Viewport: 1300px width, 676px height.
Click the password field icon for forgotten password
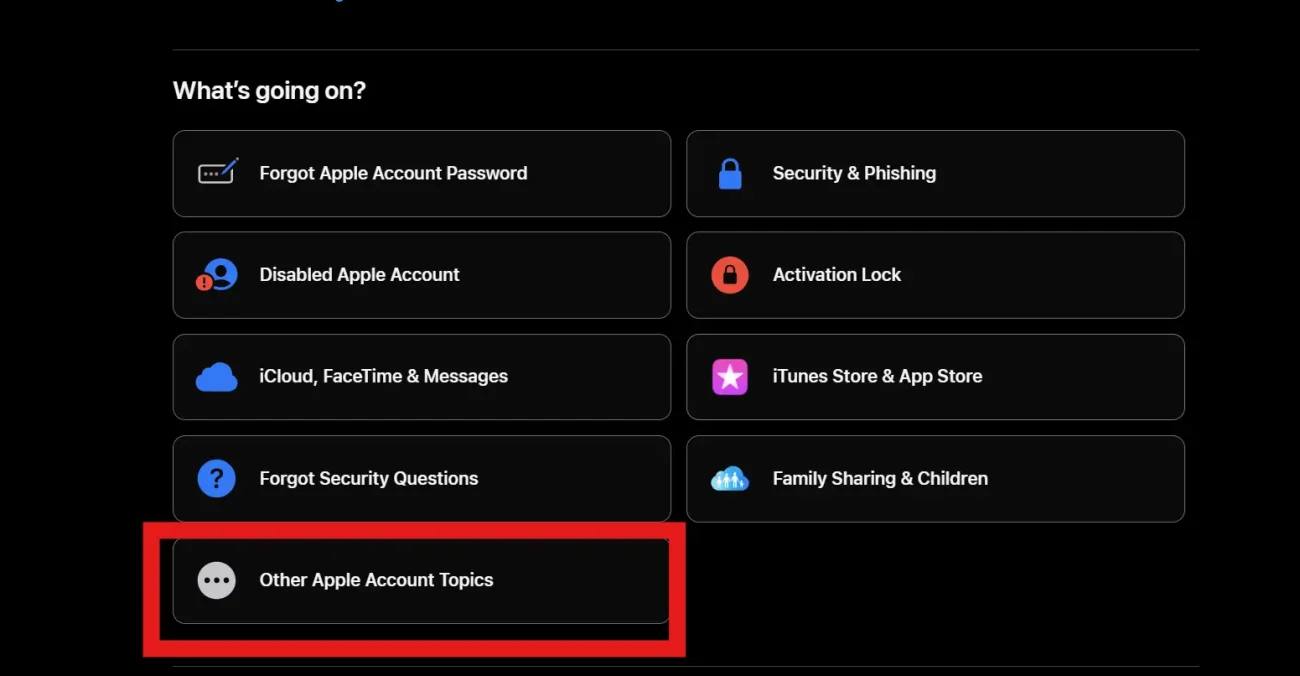(217, 173)
